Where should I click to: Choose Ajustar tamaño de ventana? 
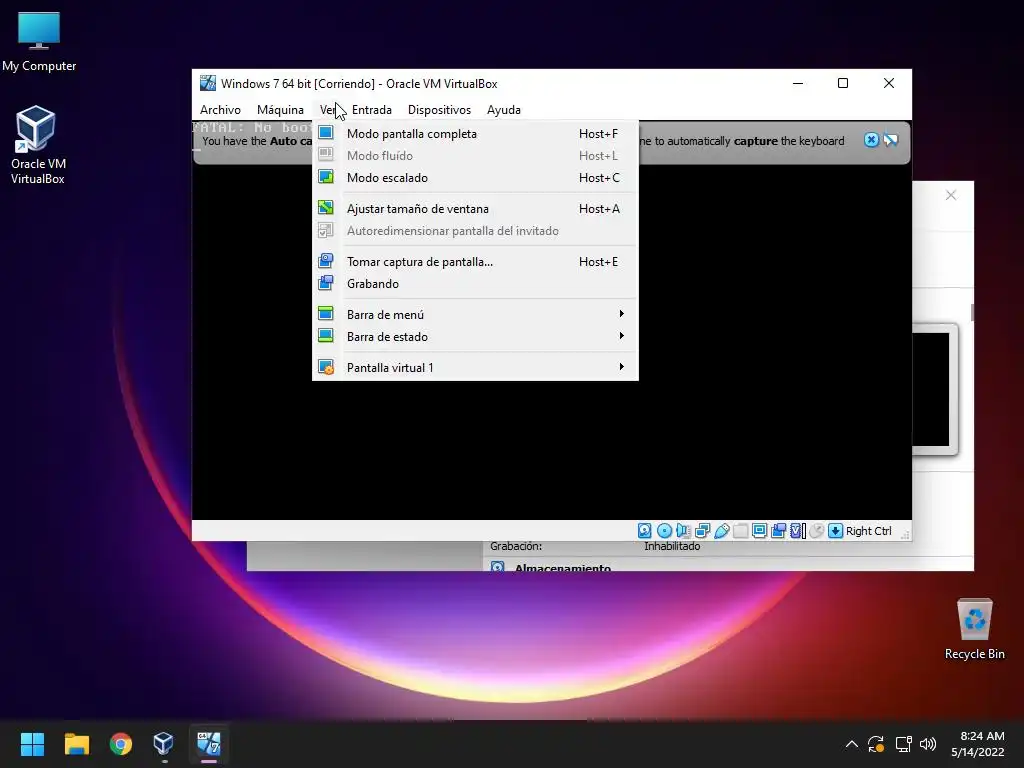[475, 208]
